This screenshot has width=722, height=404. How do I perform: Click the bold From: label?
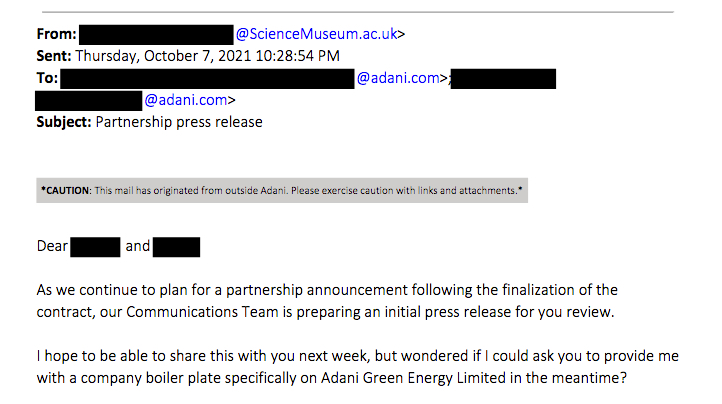click(x=55, y=34)
